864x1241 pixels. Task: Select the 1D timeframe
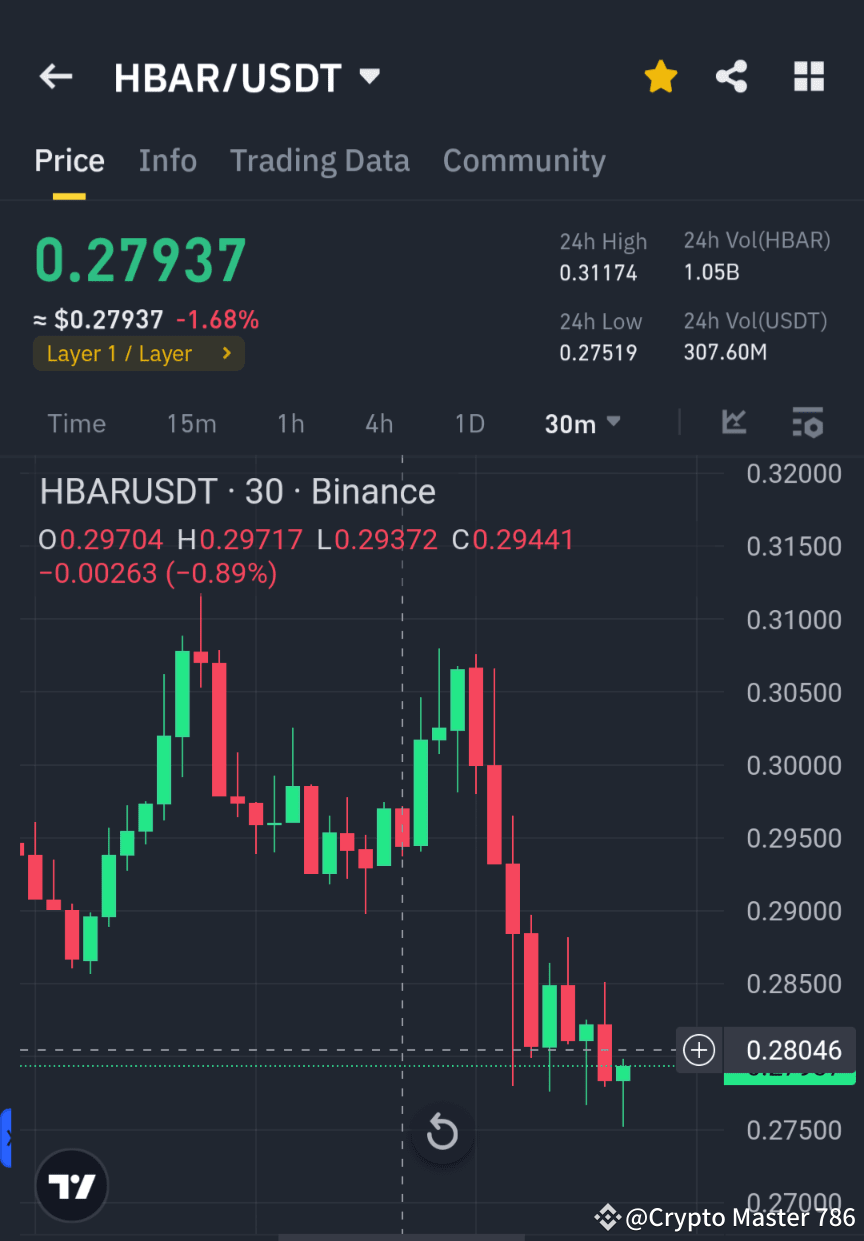(x=469, y=423)
